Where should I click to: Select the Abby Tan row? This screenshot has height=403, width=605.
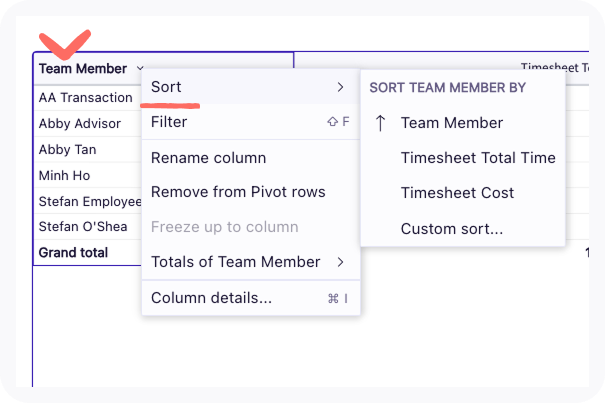68,150
